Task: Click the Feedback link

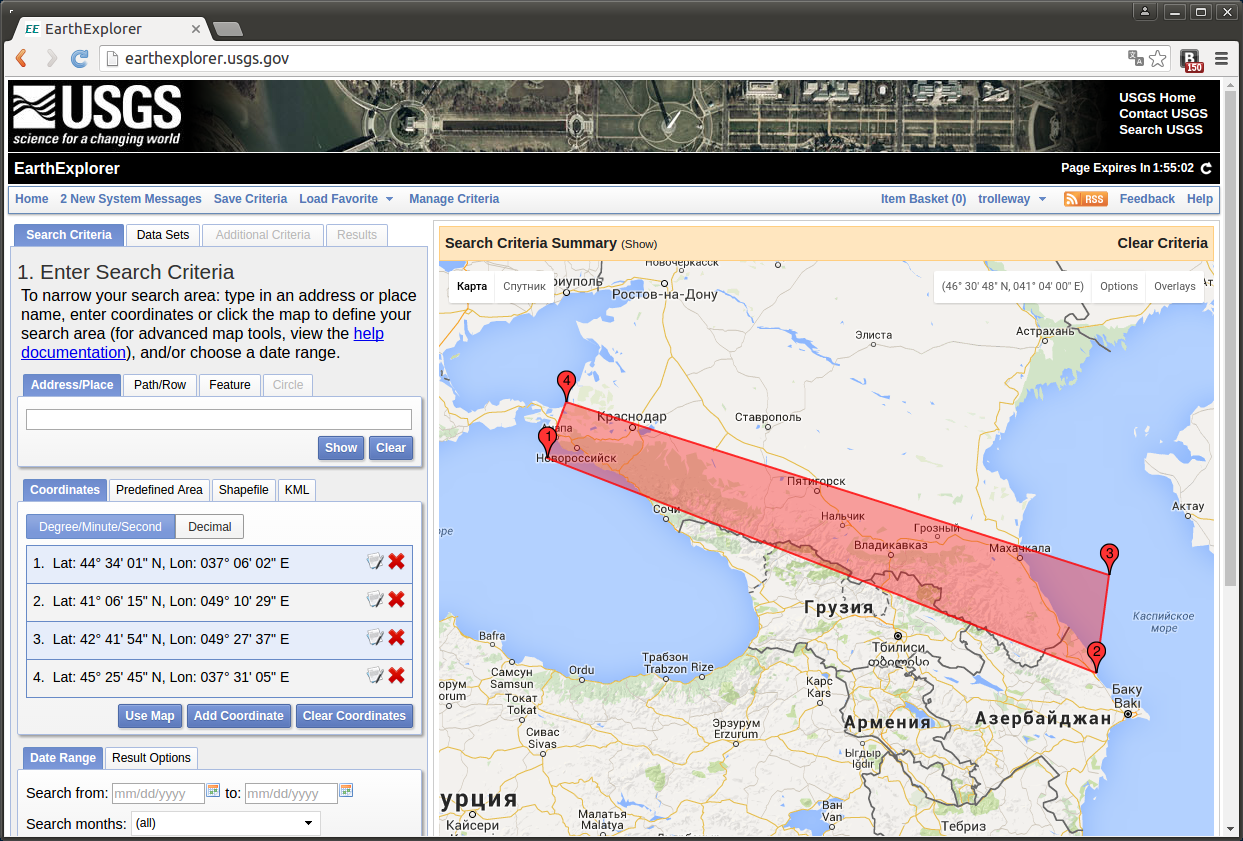Action: (x=1147, y=199)
